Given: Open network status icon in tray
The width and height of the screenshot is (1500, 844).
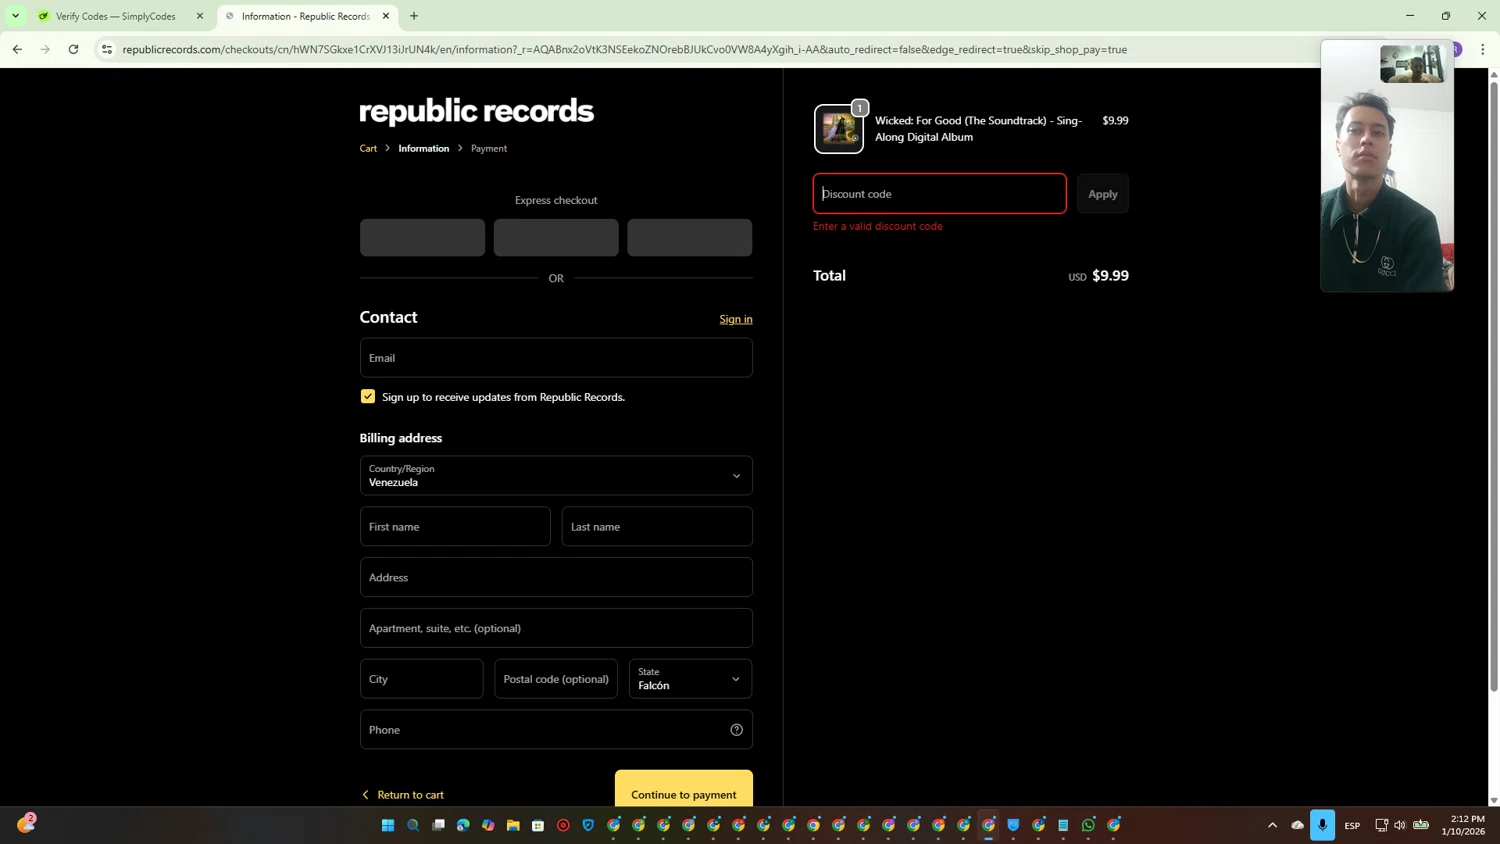Looking at the screenshot, I should (1381, 825).
